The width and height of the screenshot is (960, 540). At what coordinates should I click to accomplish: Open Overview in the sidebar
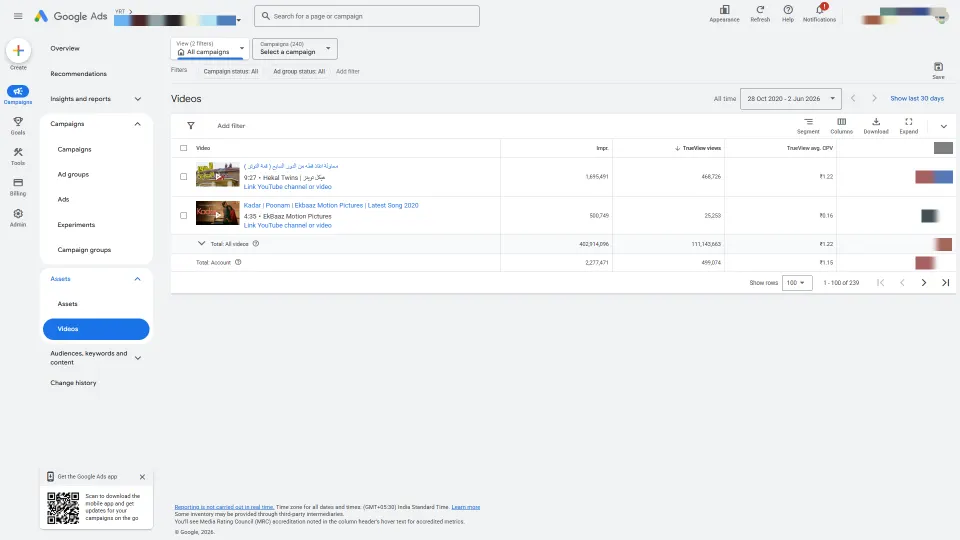point(65,48)
